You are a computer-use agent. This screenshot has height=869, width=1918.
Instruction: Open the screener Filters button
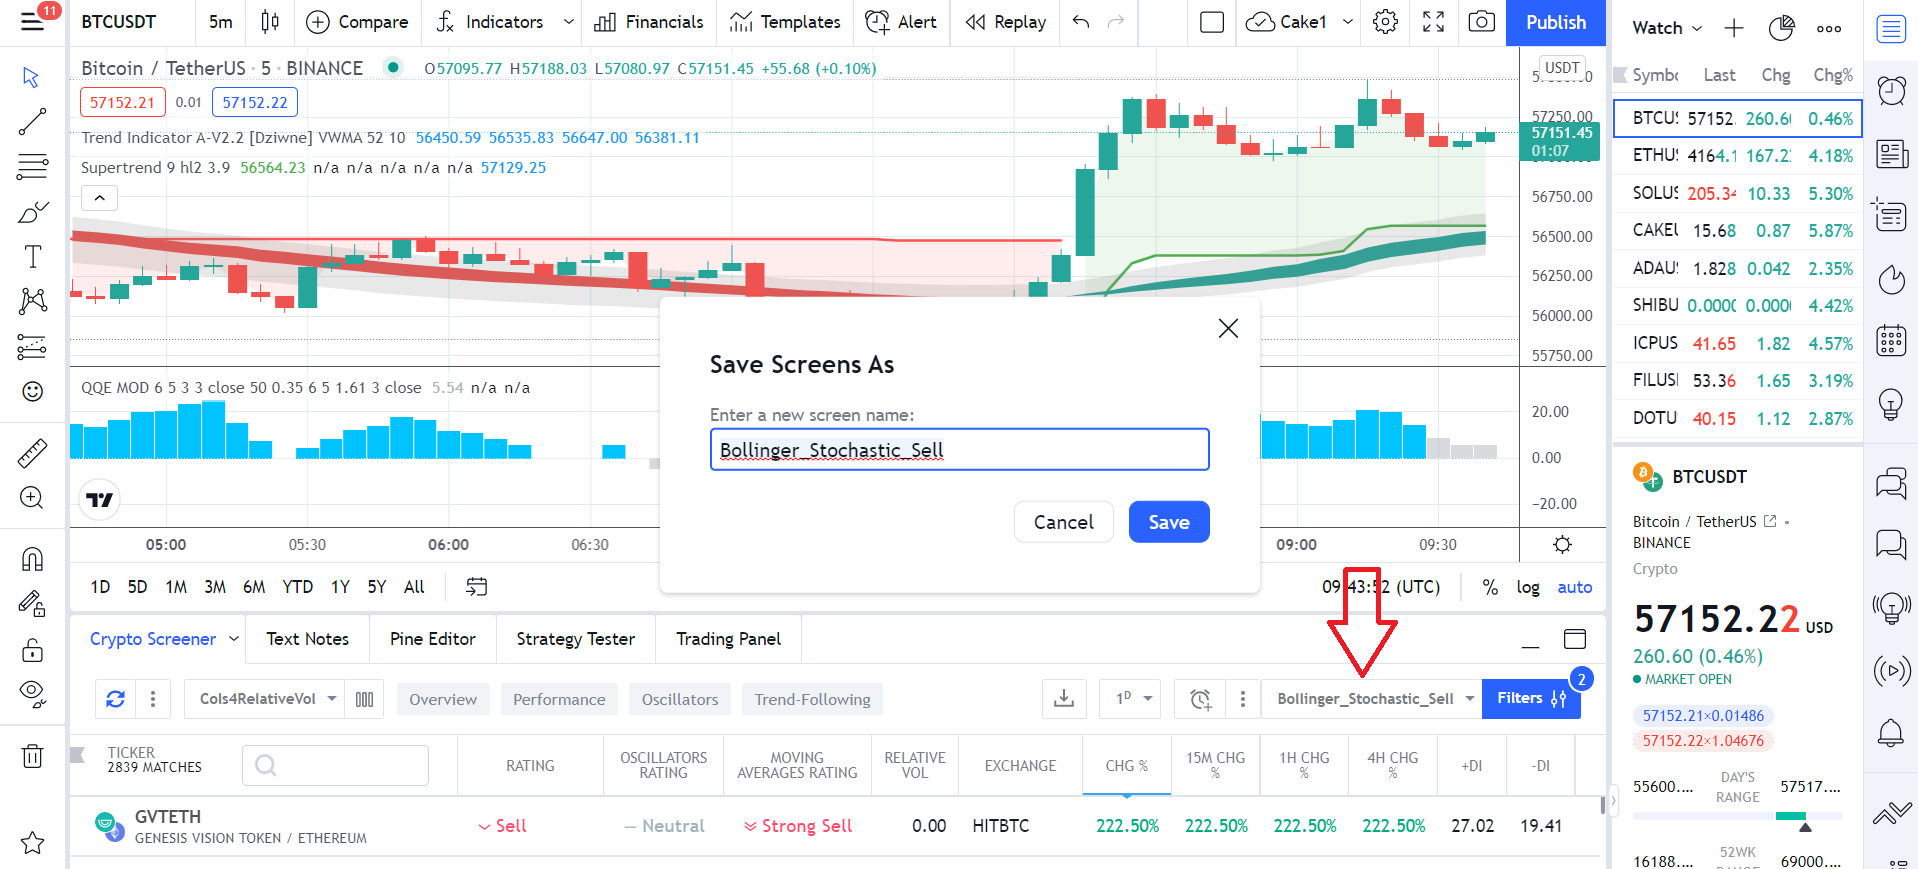[x=1531, y=699]
